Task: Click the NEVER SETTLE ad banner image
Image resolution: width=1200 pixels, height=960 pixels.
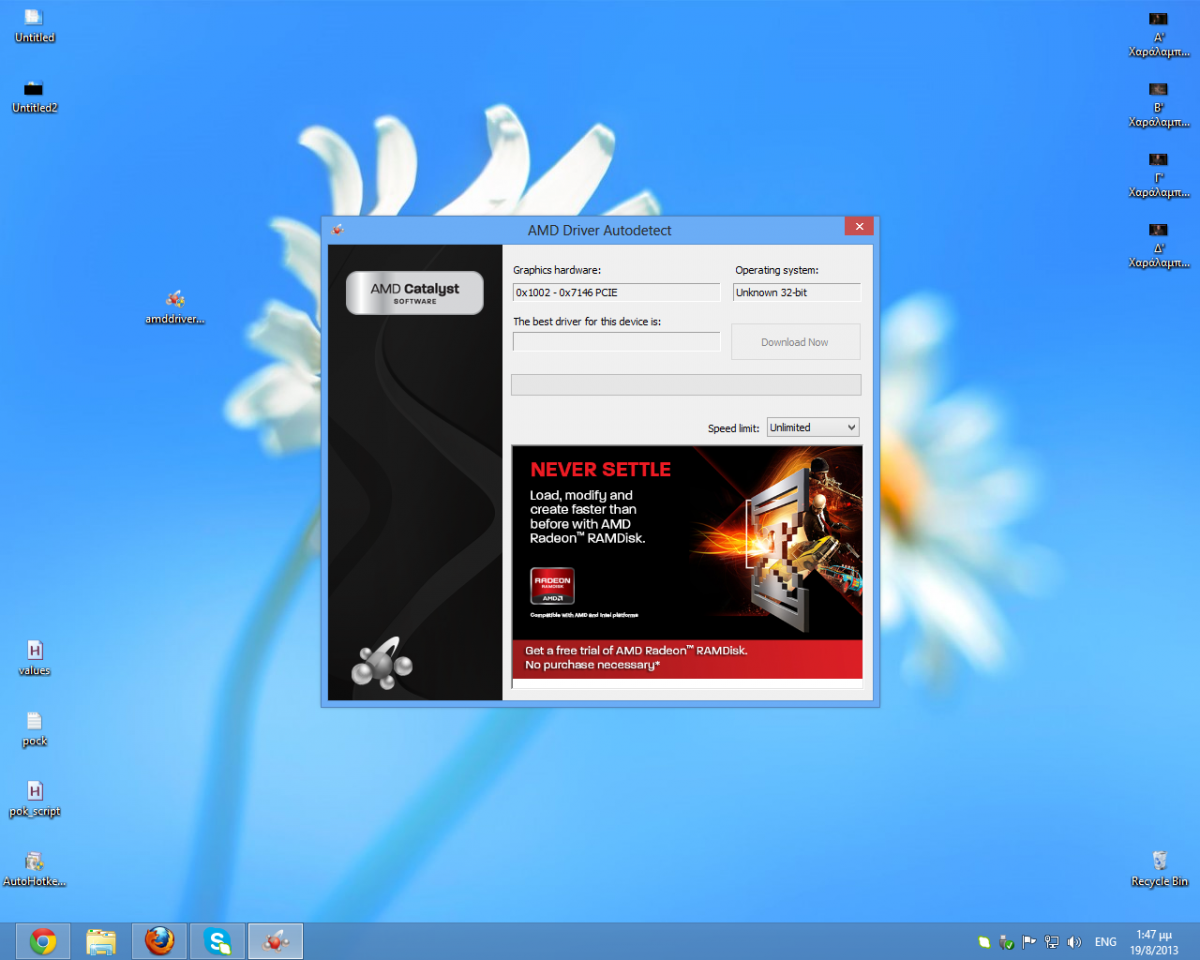Action: 687,543
